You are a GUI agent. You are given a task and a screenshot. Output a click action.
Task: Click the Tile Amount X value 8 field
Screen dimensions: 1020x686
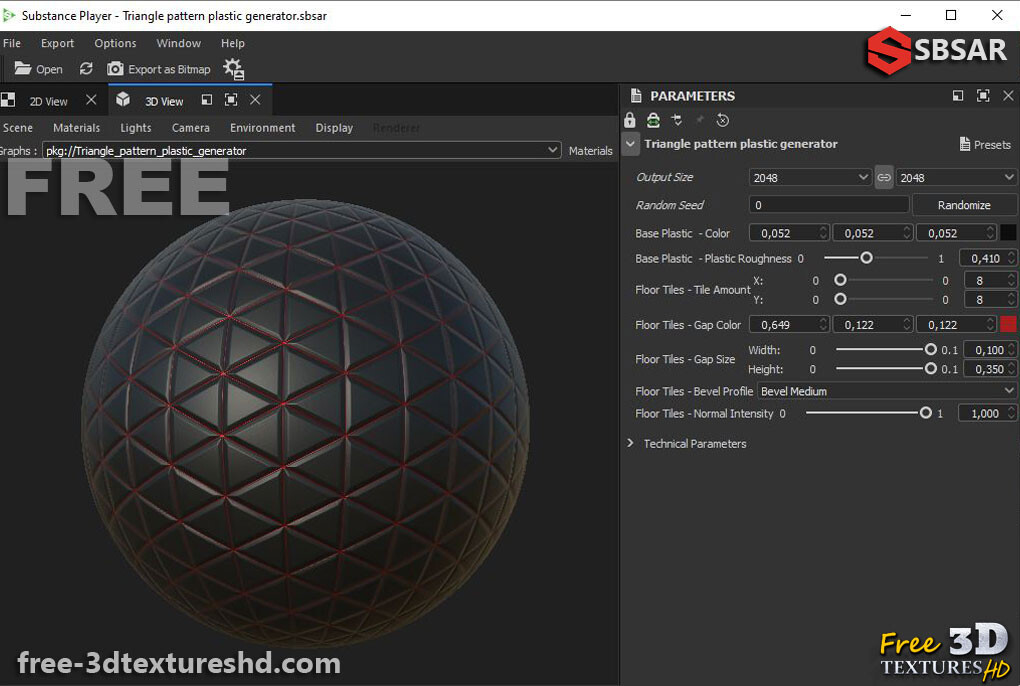[989, 280]
